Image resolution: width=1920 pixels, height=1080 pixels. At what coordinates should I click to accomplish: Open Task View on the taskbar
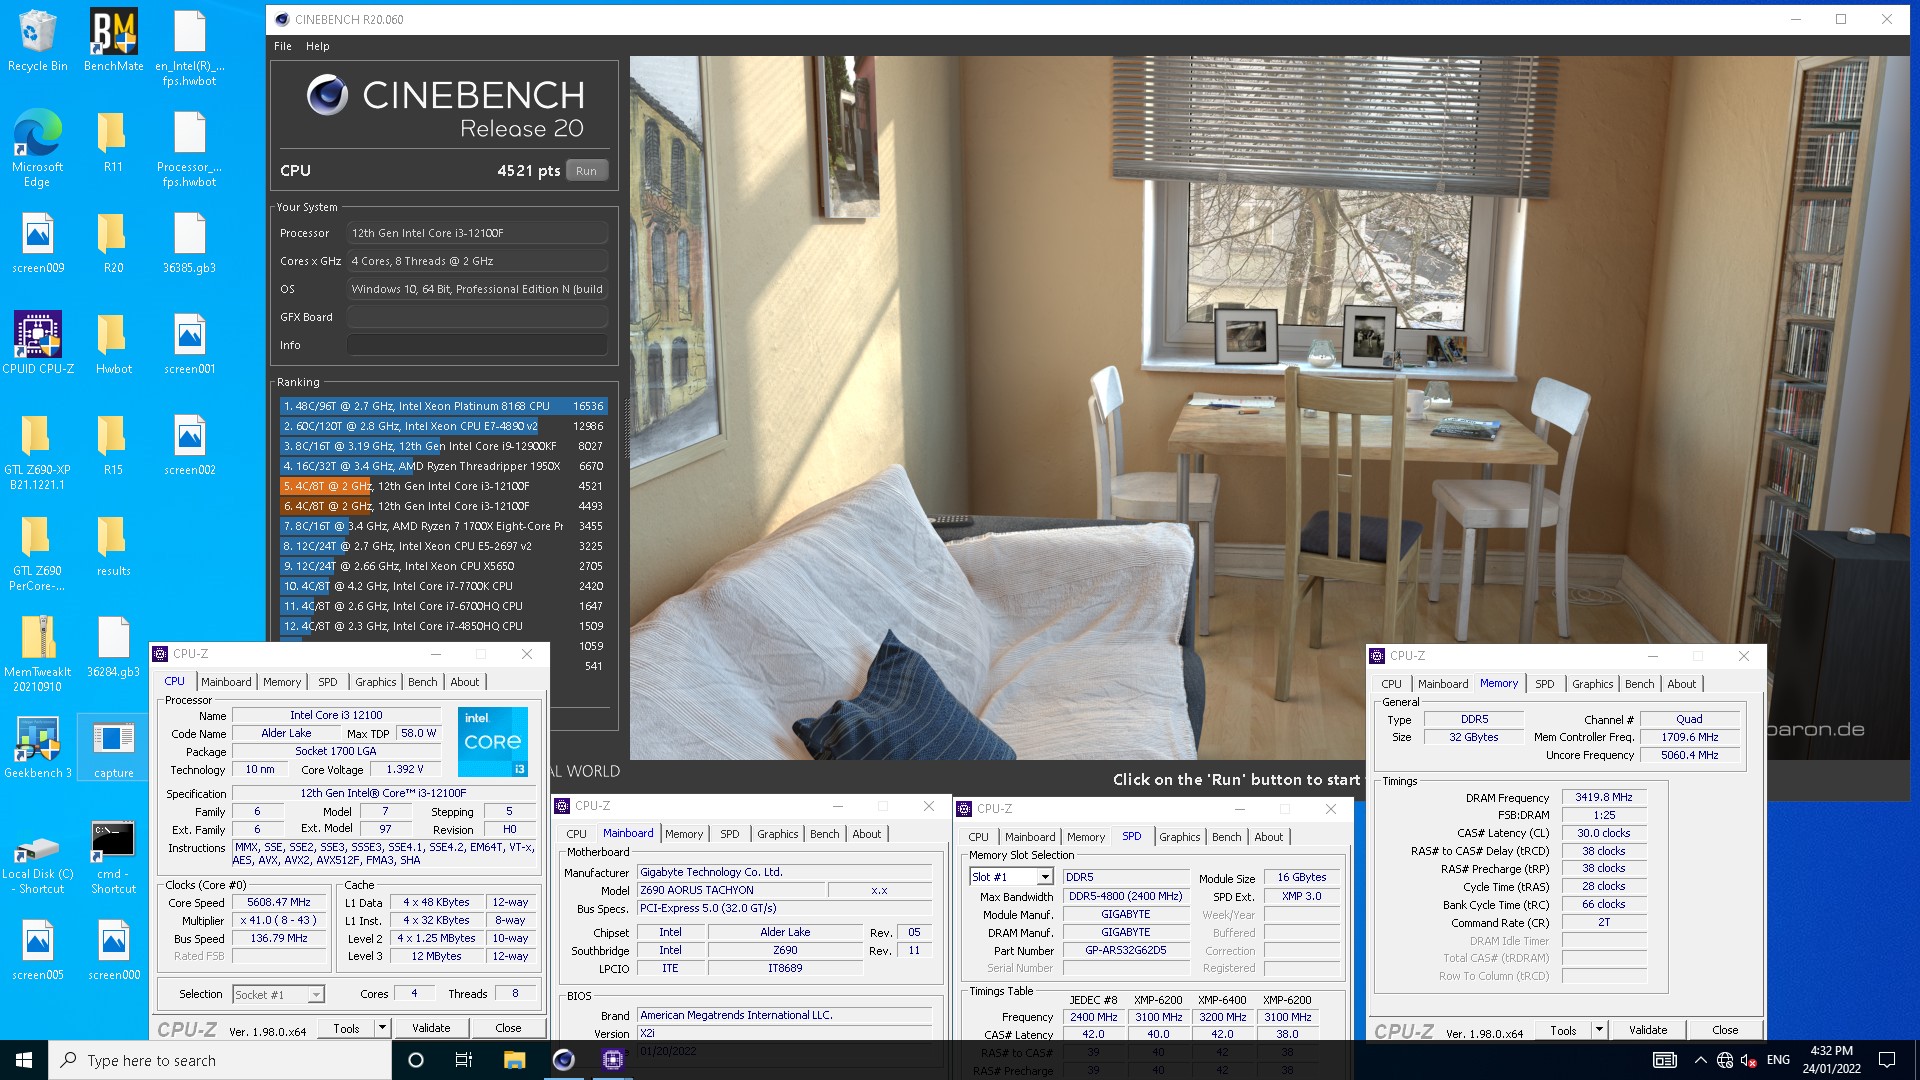[x=463, y=1060]
